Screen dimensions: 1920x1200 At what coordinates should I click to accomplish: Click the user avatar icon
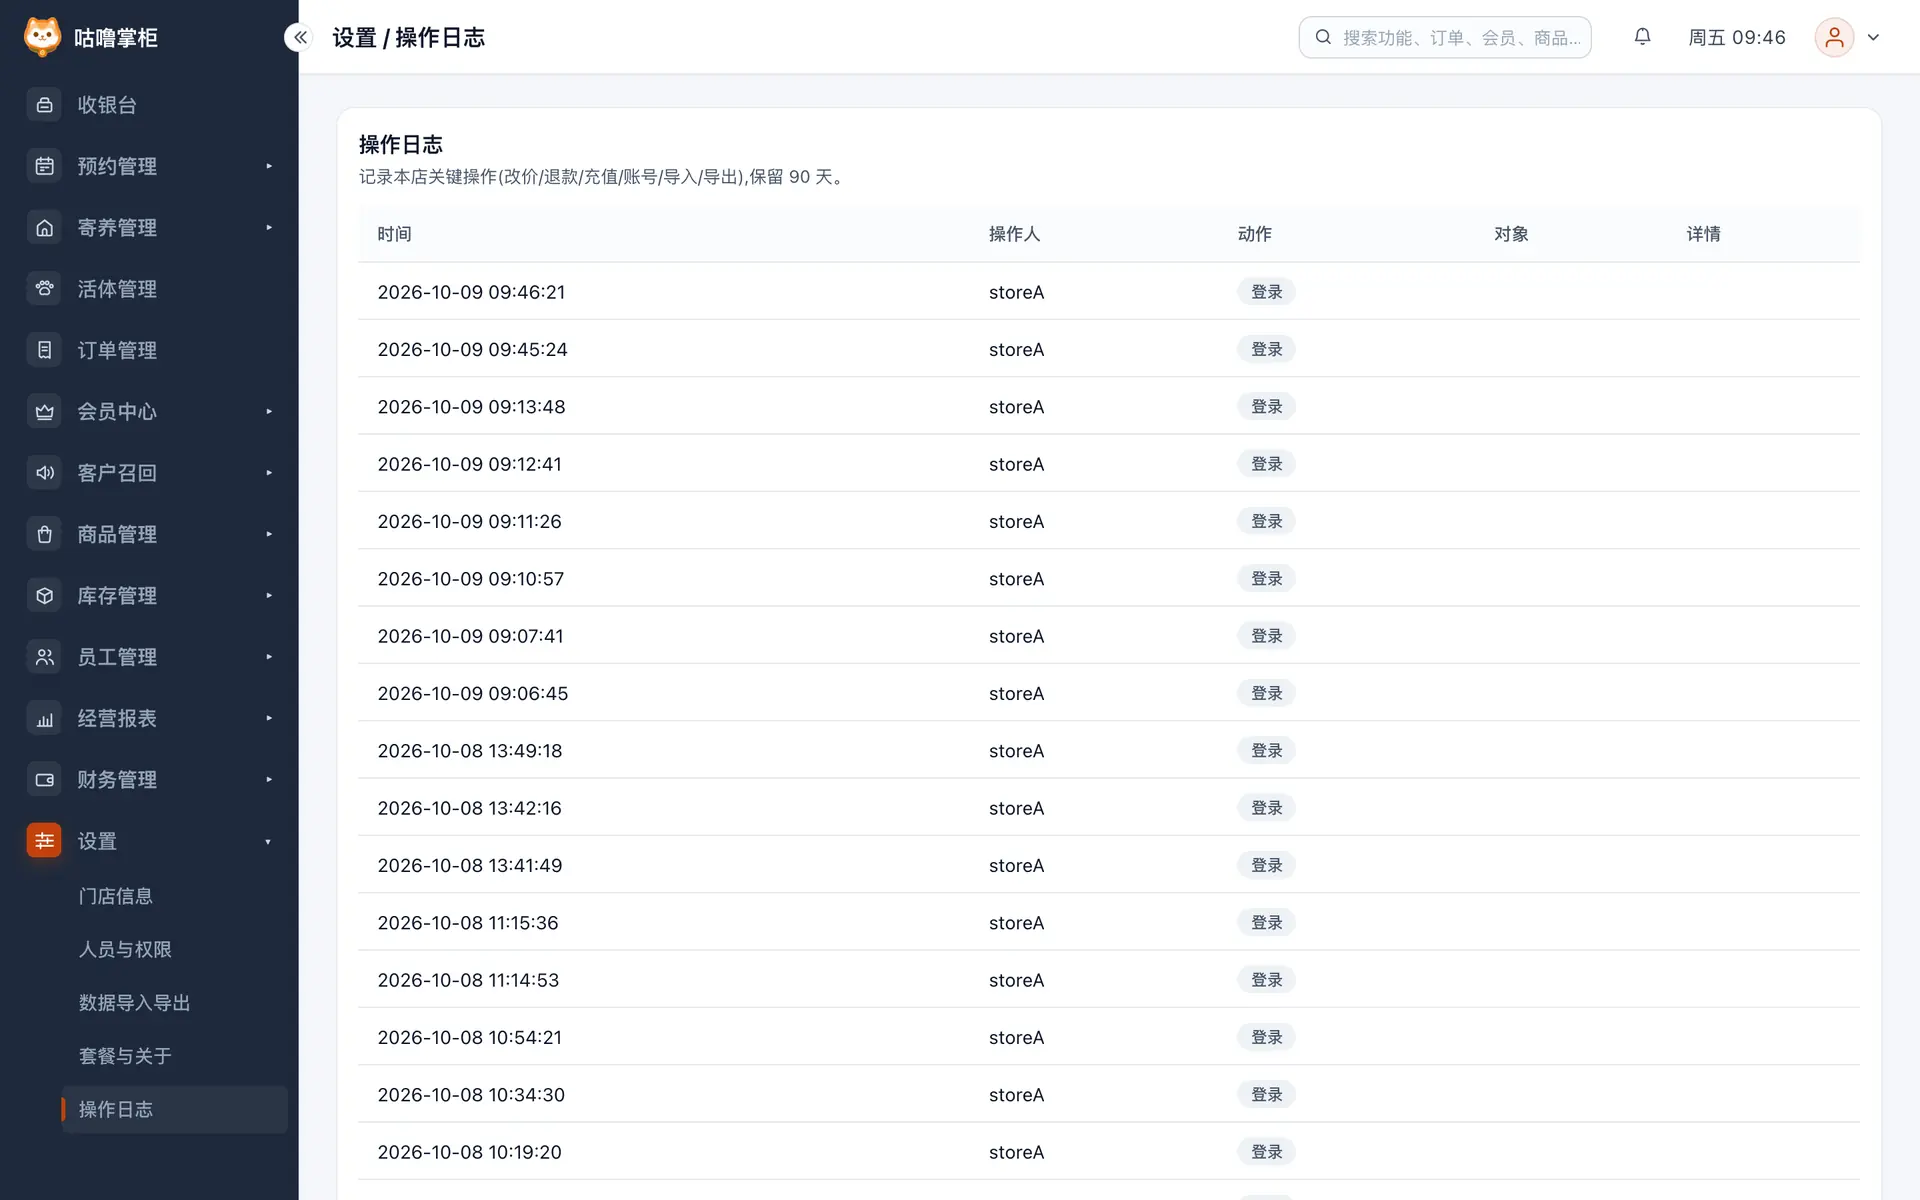[1834, 37]
